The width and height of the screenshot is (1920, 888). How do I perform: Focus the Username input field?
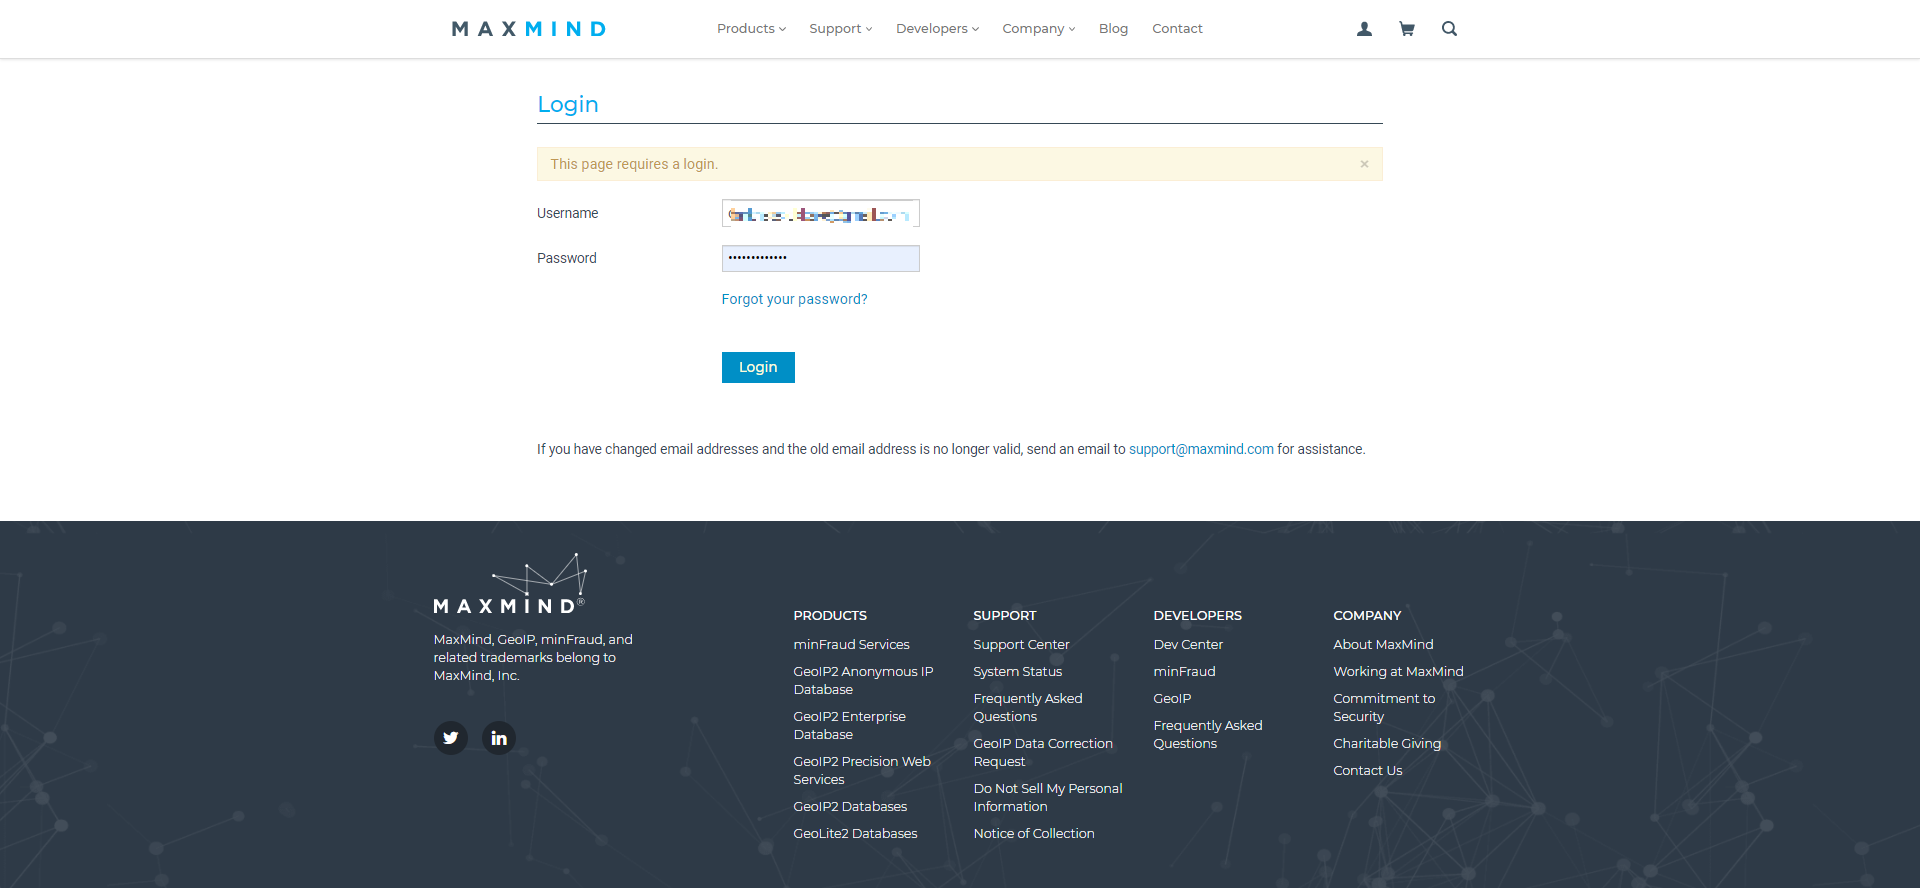(821, 214)
